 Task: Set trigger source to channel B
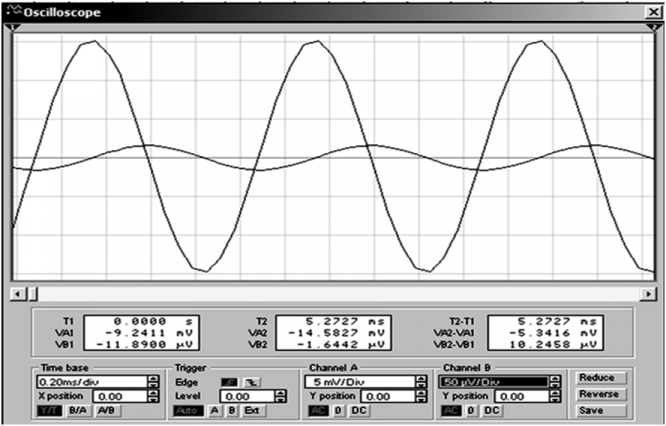[x=231, y=411]
